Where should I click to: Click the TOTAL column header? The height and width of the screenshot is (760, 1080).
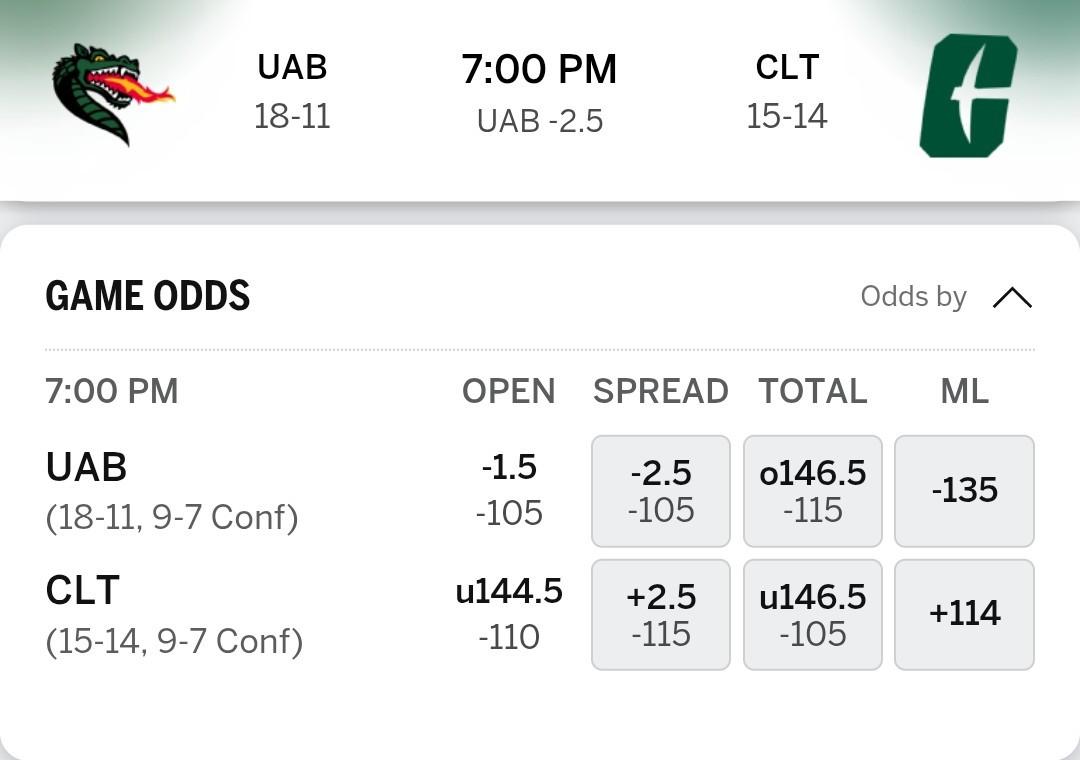pyautogui.click(x=813, y=391)
